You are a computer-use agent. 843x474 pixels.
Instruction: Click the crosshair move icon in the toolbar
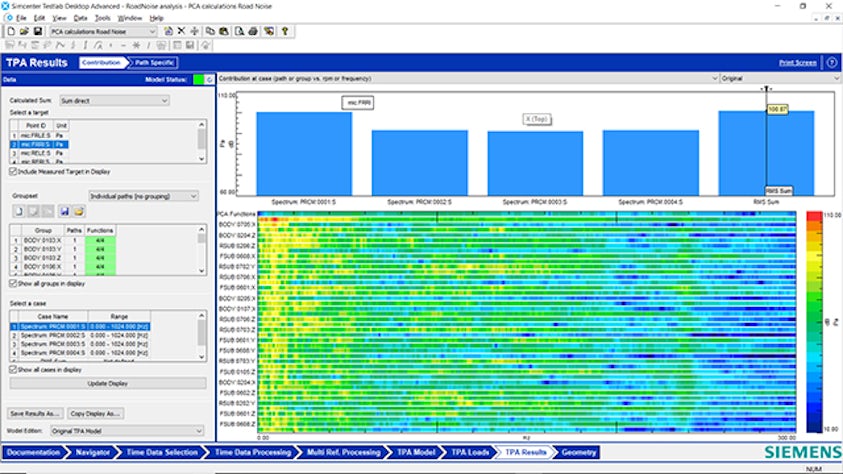tap(195, 31)
